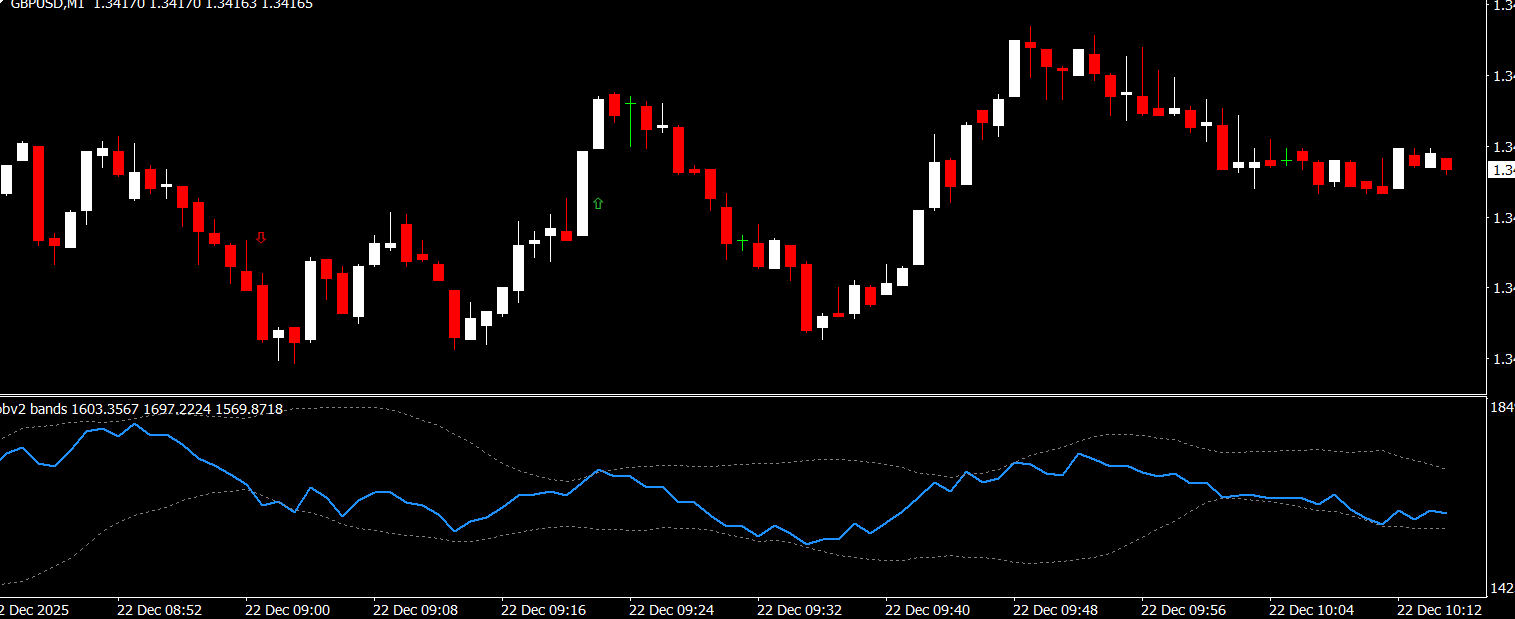1515x619 pixels.
Task: Click the 22 Dec 08:52 time label
Action: coord(159,608)
